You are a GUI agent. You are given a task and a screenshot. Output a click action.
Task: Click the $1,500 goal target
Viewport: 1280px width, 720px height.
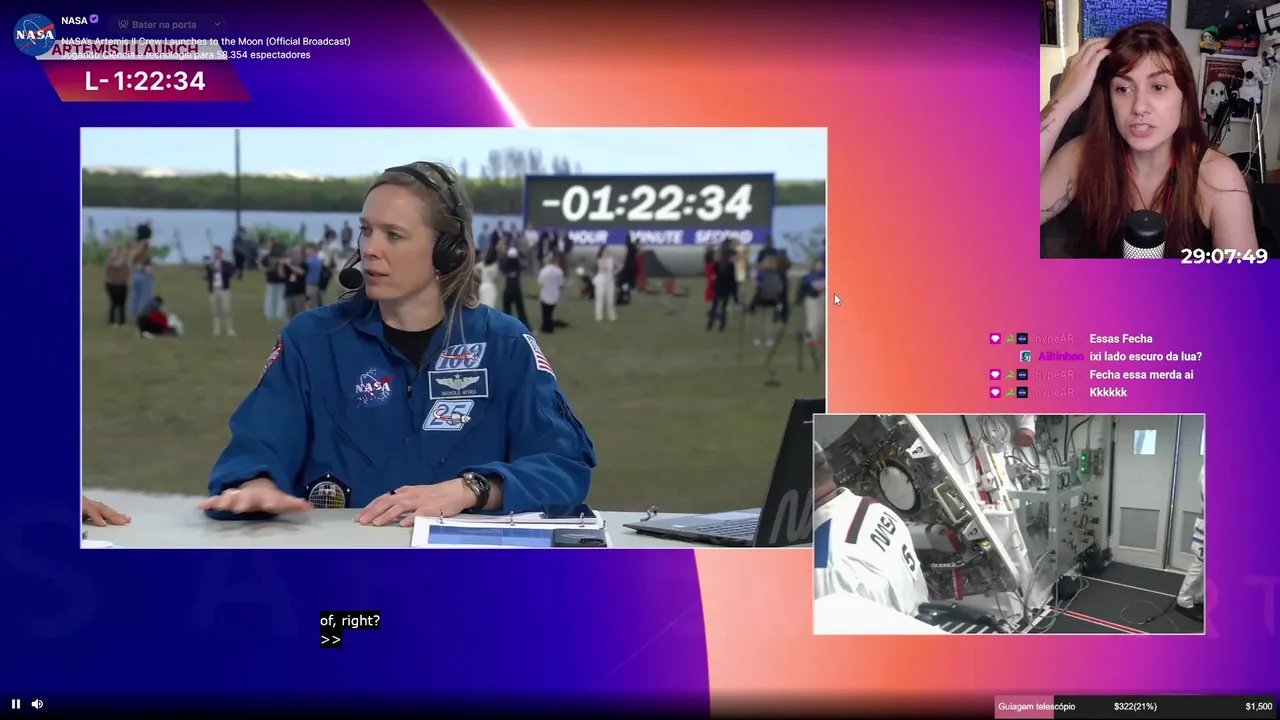click(x=1258, y=707)
